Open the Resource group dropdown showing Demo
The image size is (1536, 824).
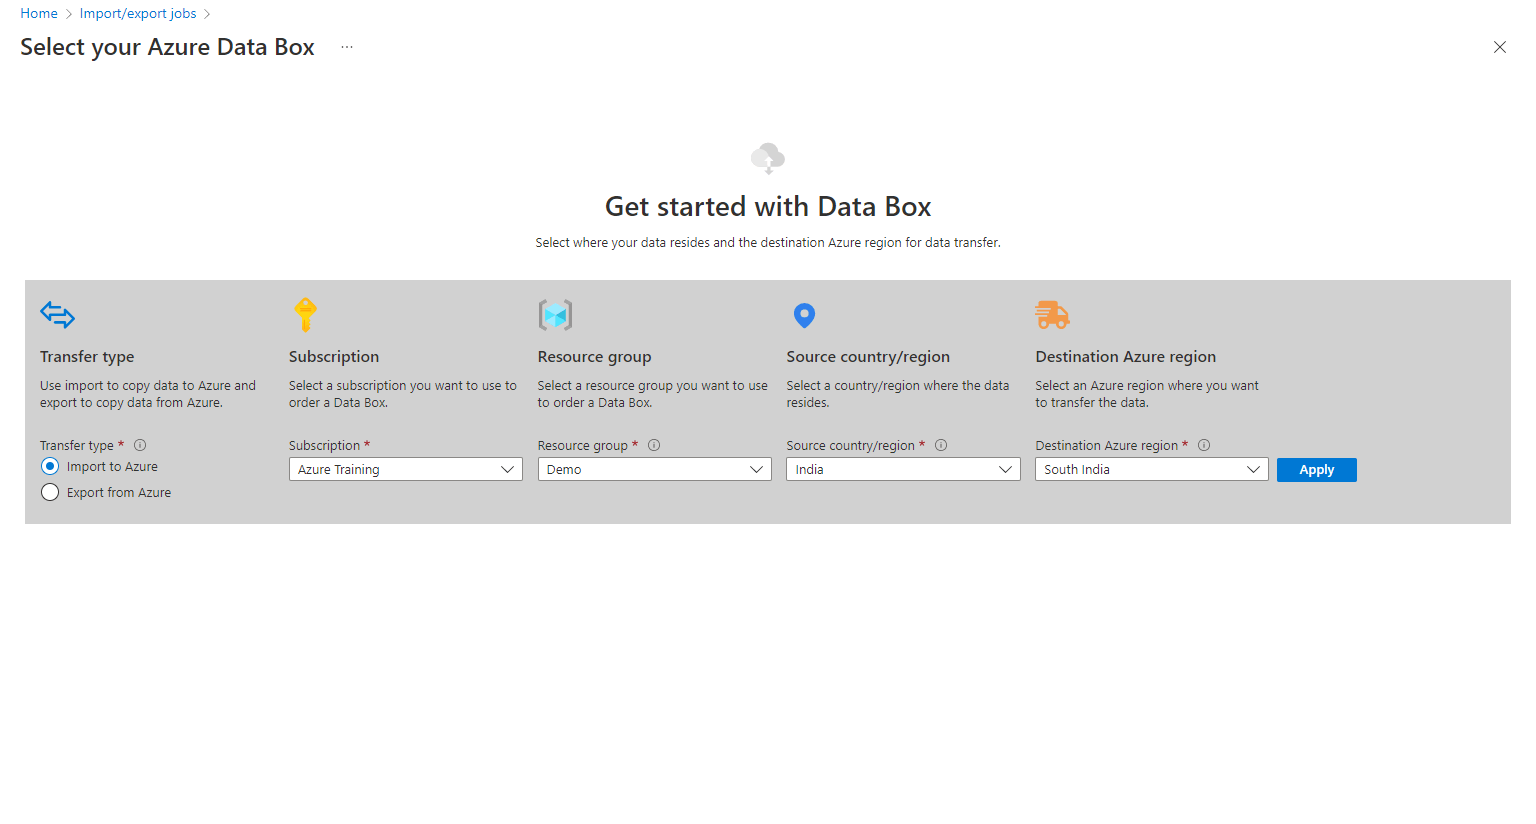click(655, 469)
